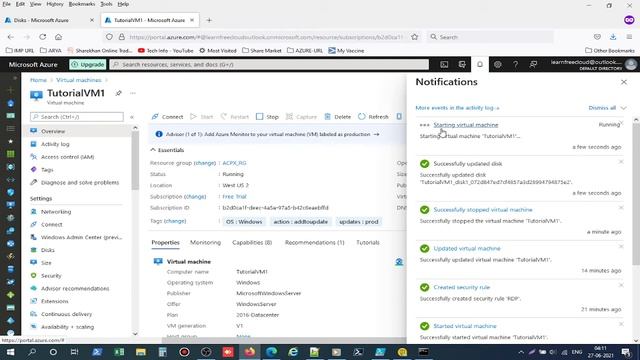Click the feedback icon in header
This screenshot has height=360, width=640.
click(x=533, y=64)
